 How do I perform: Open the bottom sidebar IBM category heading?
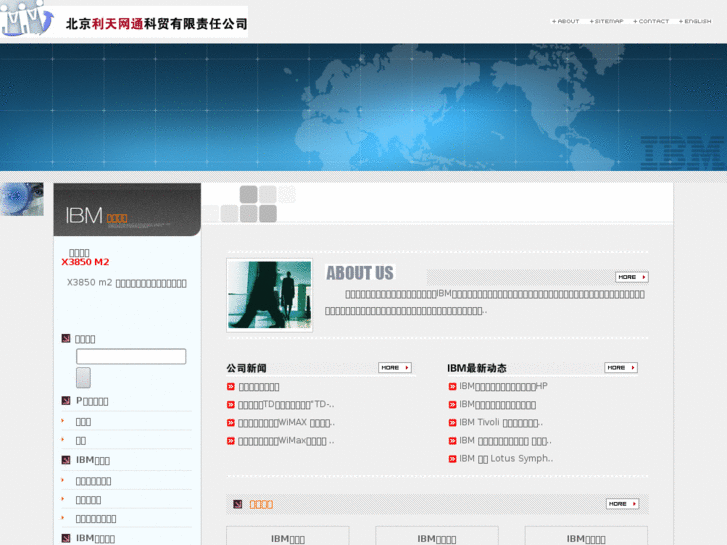95,539
